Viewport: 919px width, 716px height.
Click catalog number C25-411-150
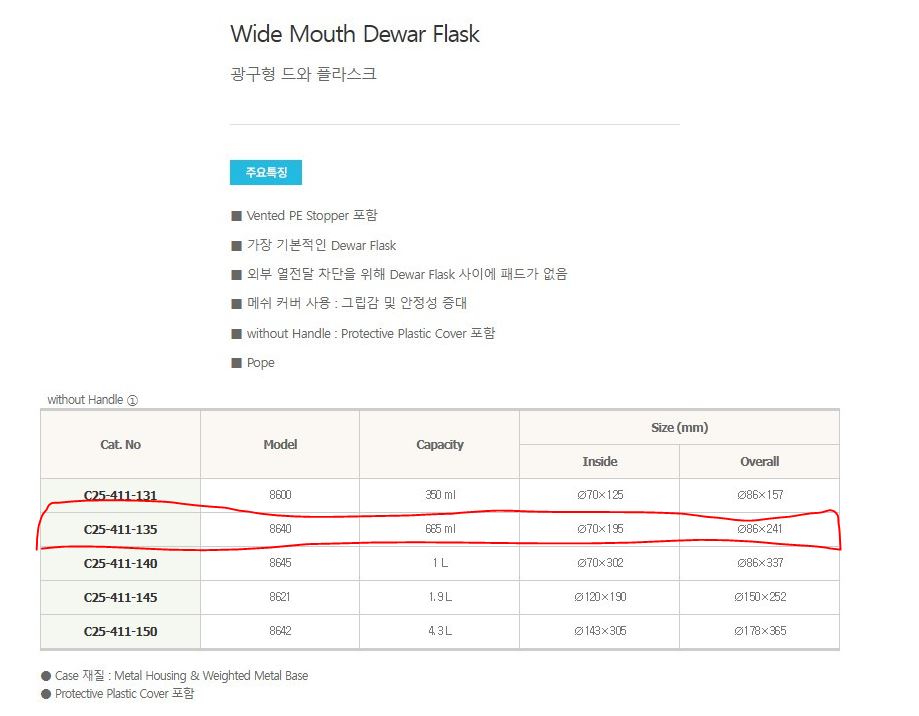[120, 631]
